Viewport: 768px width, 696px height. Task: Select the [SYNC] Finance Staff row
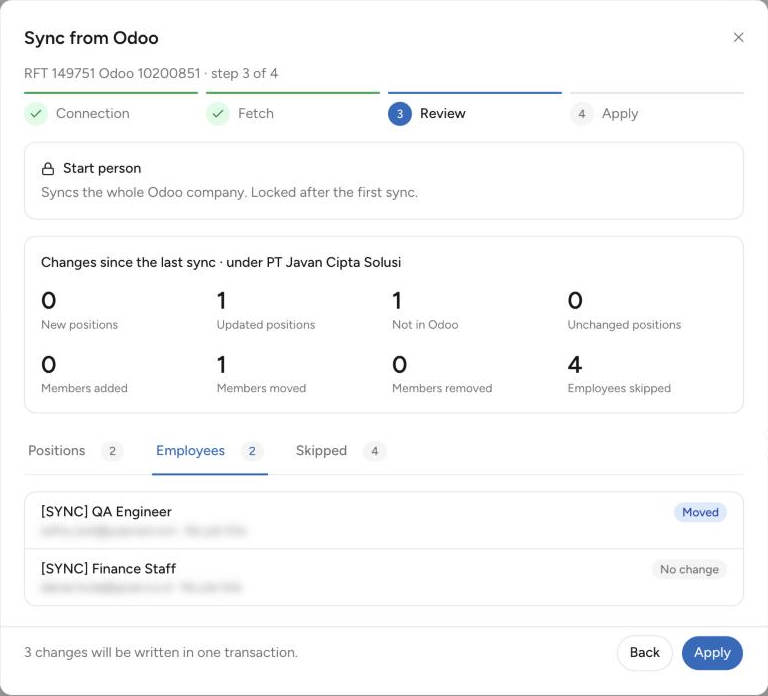[384, 577]
